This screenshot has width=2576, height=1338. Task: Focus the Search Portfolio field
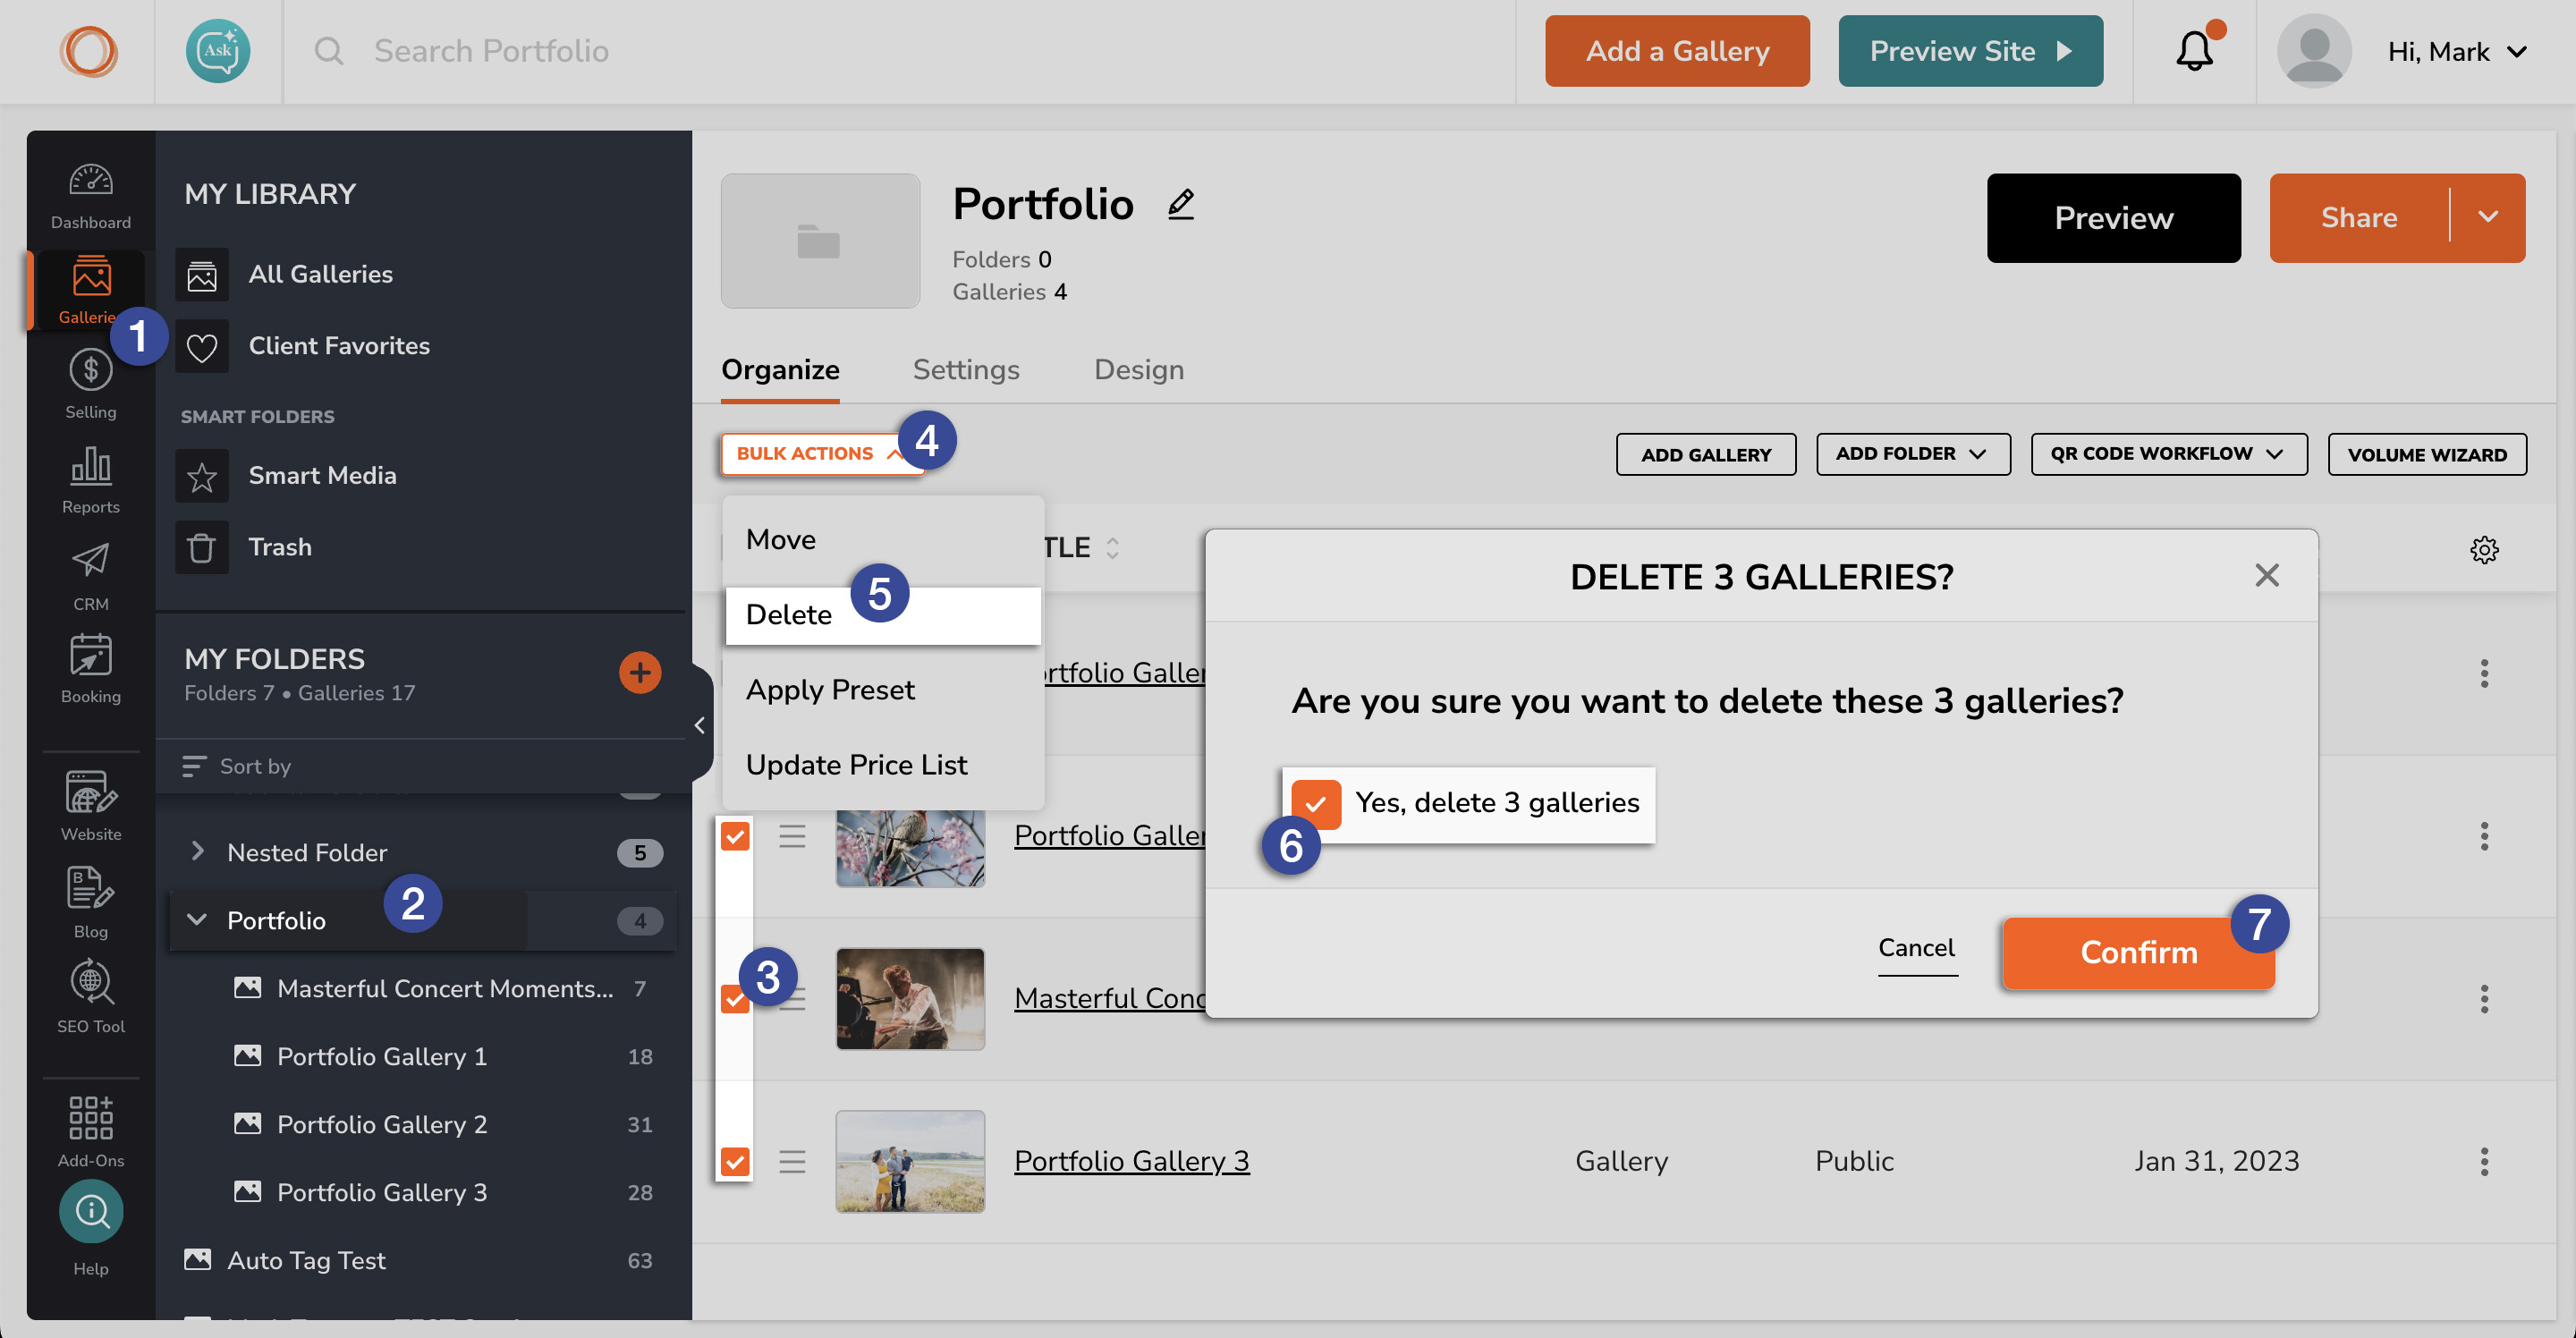900,51
